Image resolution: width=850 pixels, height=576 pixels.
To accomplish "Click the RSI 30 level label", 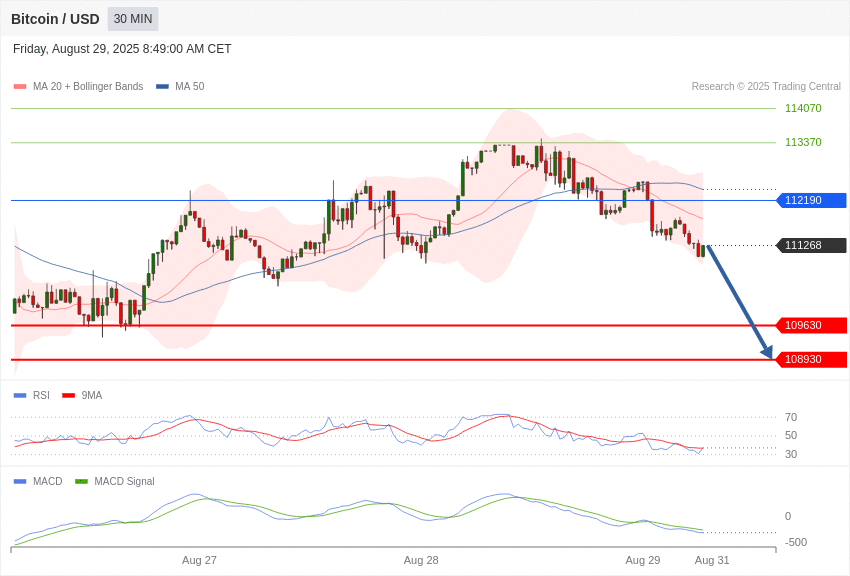I will (x=791, y=454).
